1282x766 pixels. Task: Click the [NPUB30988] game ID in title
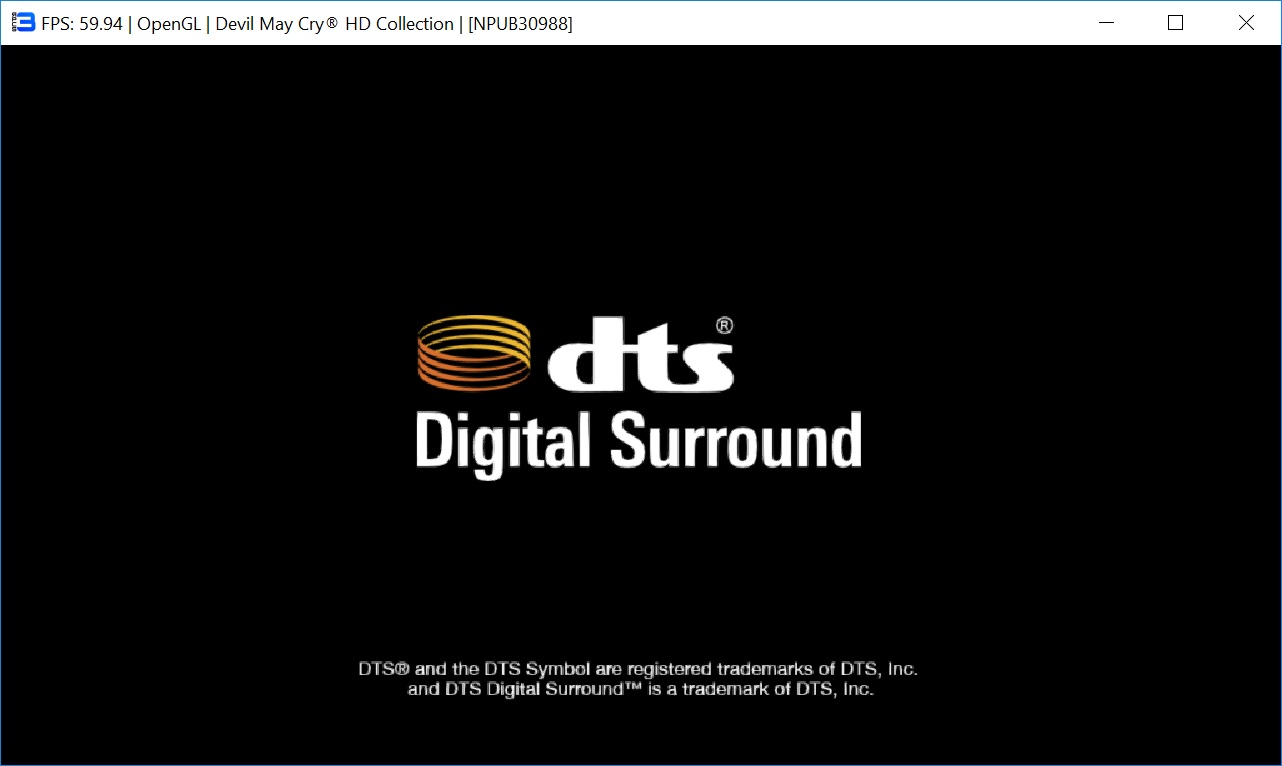click(x=520, y=24)
